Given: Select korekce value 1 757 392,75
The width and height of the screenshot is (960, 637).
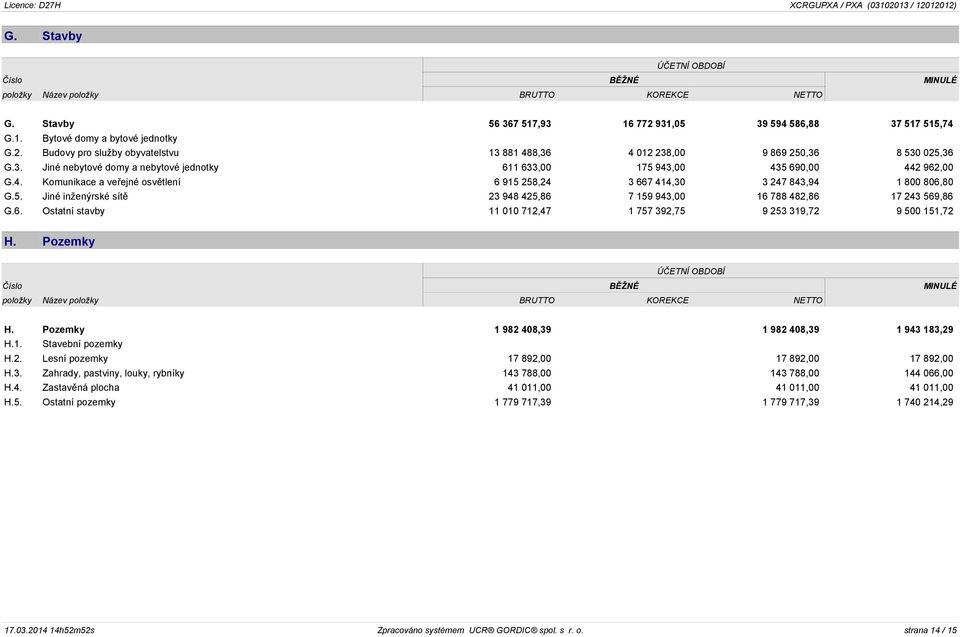Looking at the screenshot, I should pos(656,211).
